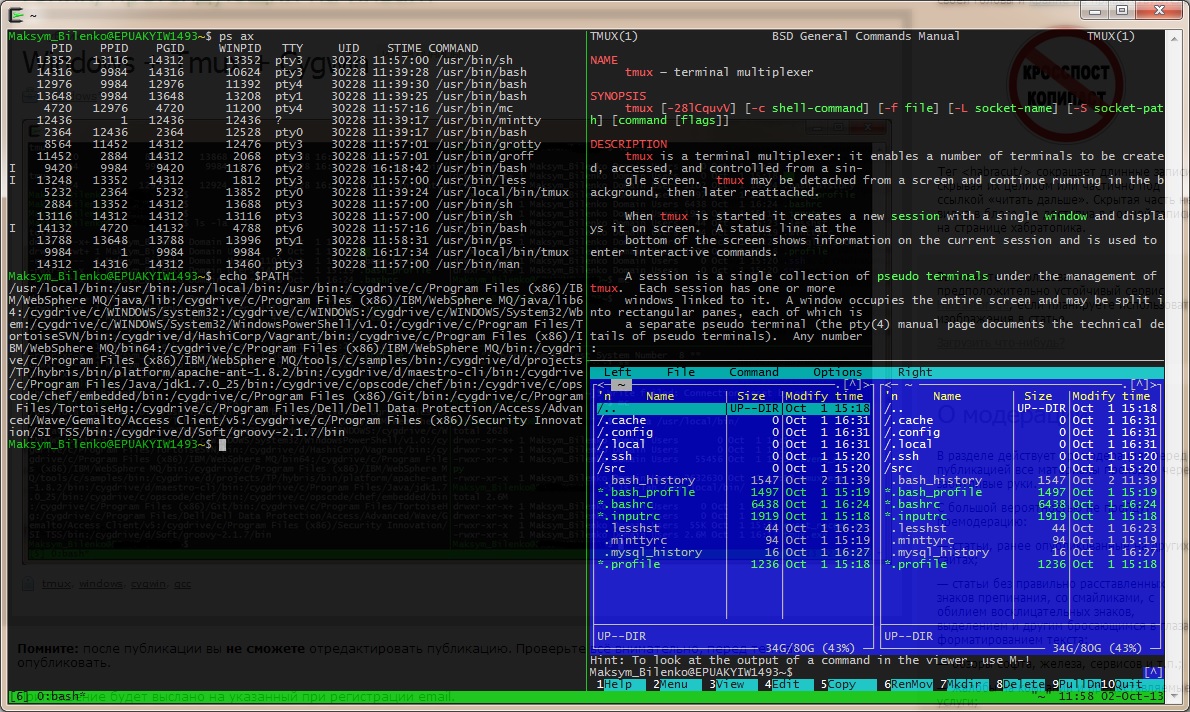This screenshot has width=1190, height=712.
Task: Open the File menu in Midnight Commander
Action: [x=681, y=372]
